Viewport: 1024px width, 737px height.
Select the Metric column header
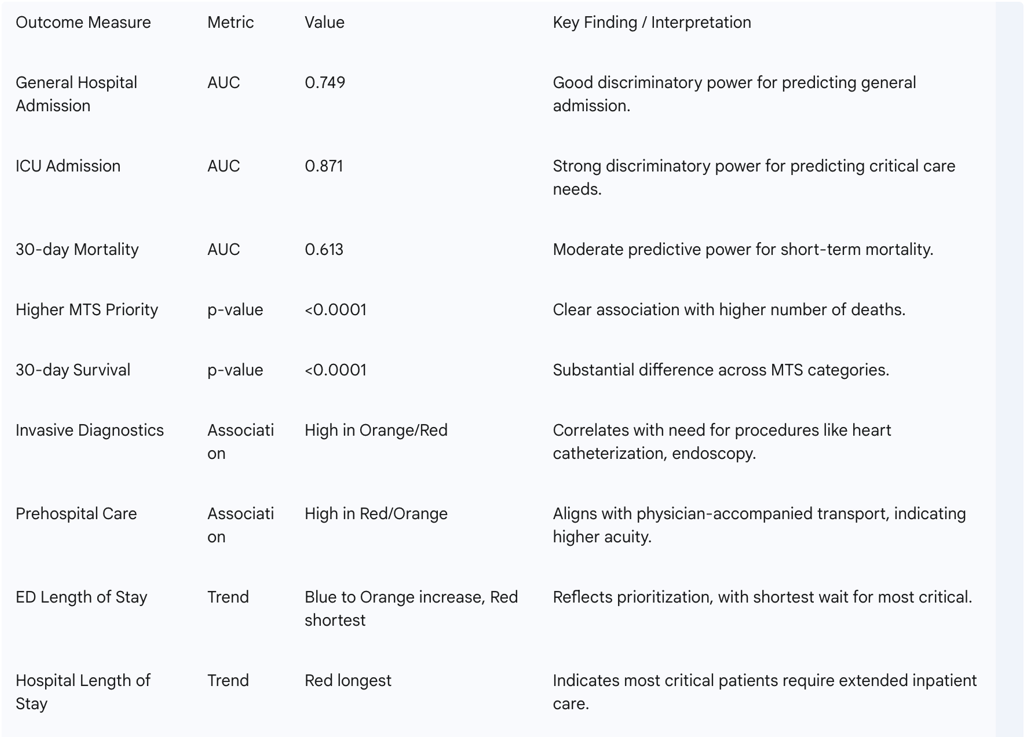point(230,22)
